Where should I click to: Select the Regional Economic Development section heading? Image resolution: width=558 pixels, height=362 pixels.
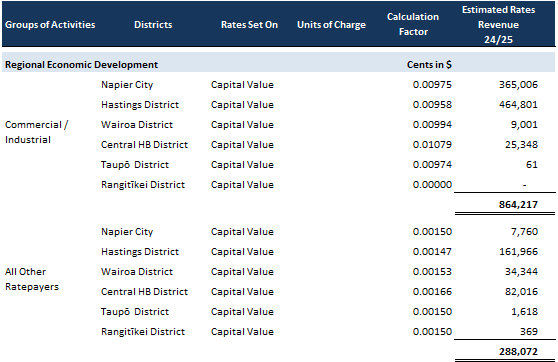pyautogui.click(x=81, y=64)
